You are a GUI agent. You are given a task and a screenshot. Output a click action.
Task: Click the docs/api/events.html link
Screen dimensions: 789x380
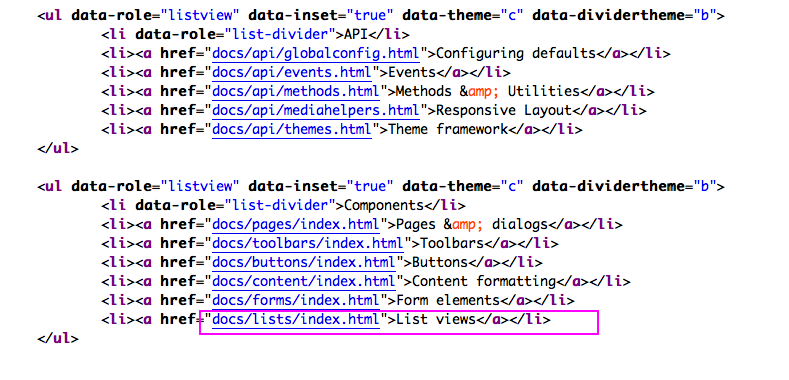[292, 72]
